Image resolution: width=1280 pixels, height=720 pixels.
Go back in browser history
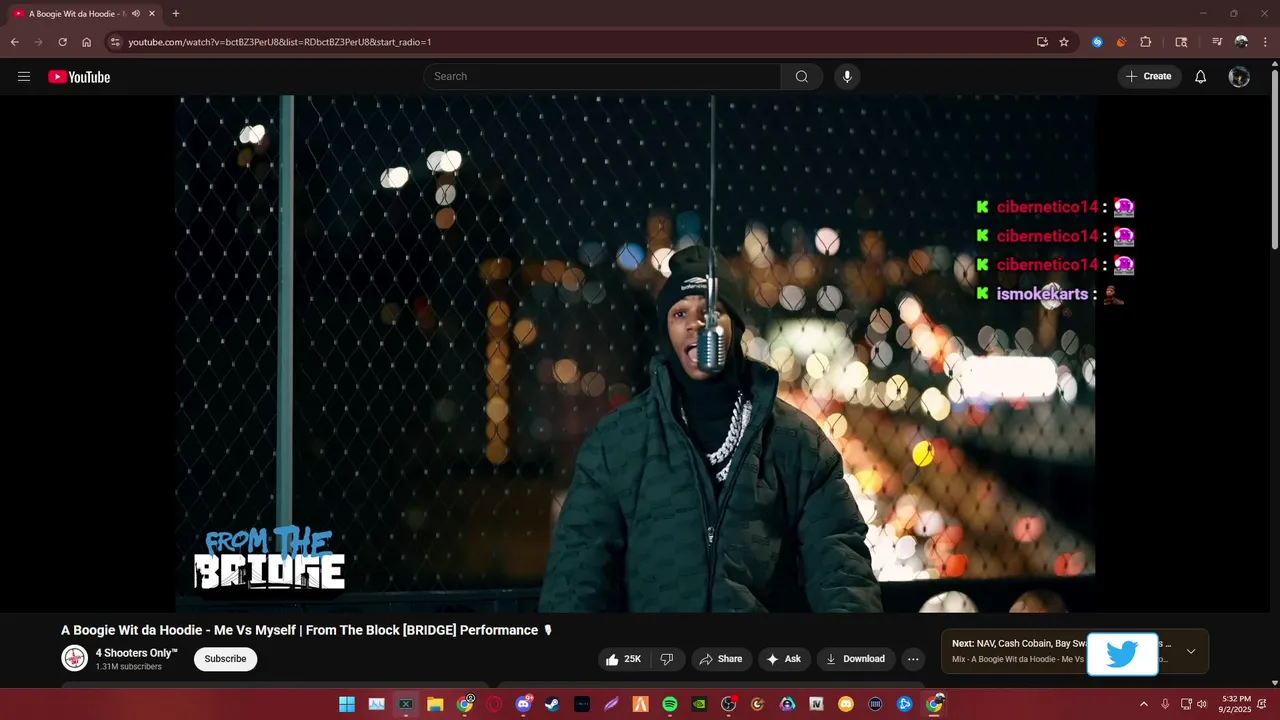click(x=15, y=42)
